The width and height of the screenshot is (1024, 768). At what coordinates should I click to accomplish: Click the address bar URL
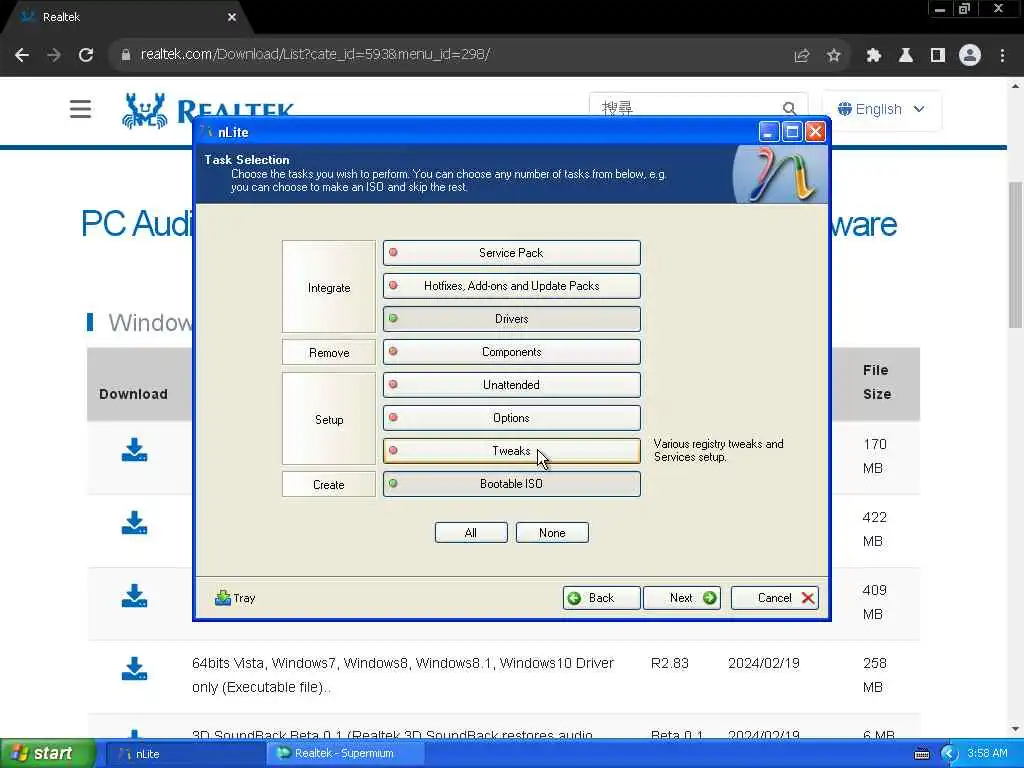pyautogui.click(x=315, y=54)
